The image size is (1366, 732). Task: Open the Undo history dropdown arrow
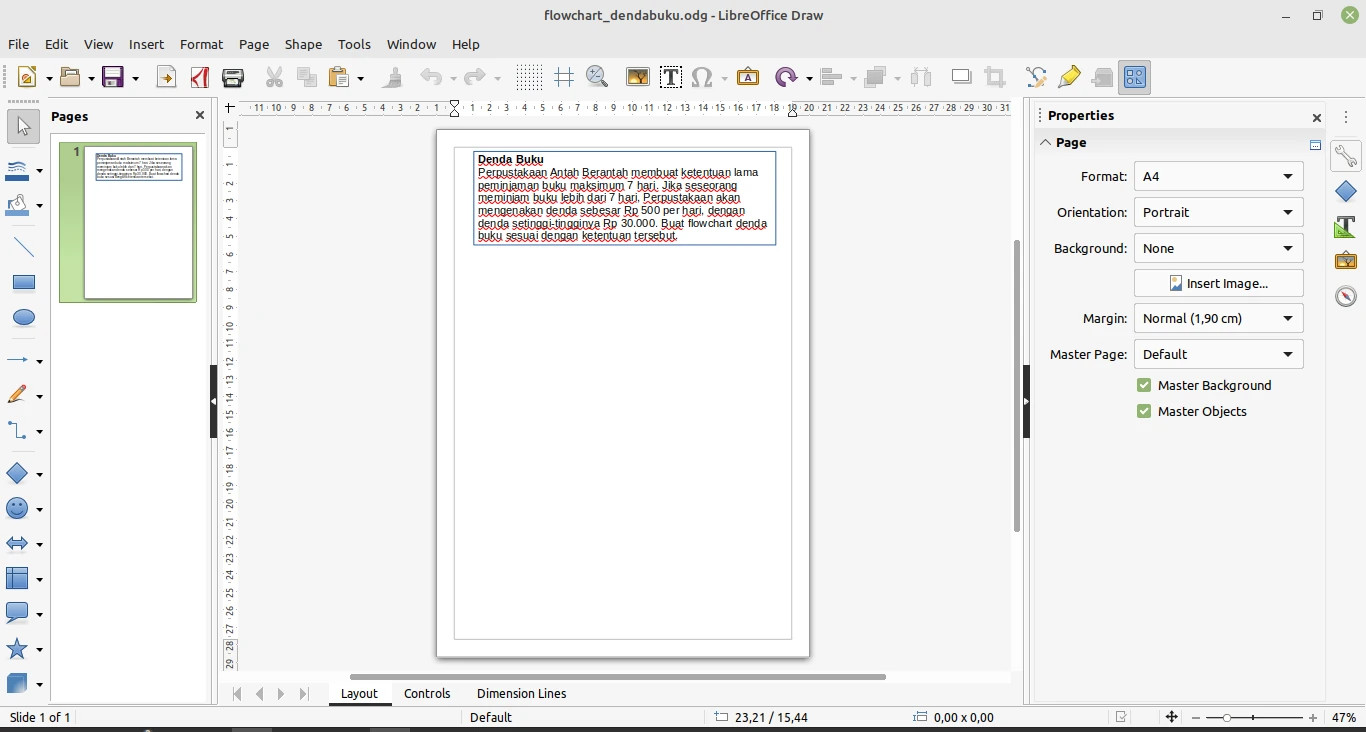[453, 78]
